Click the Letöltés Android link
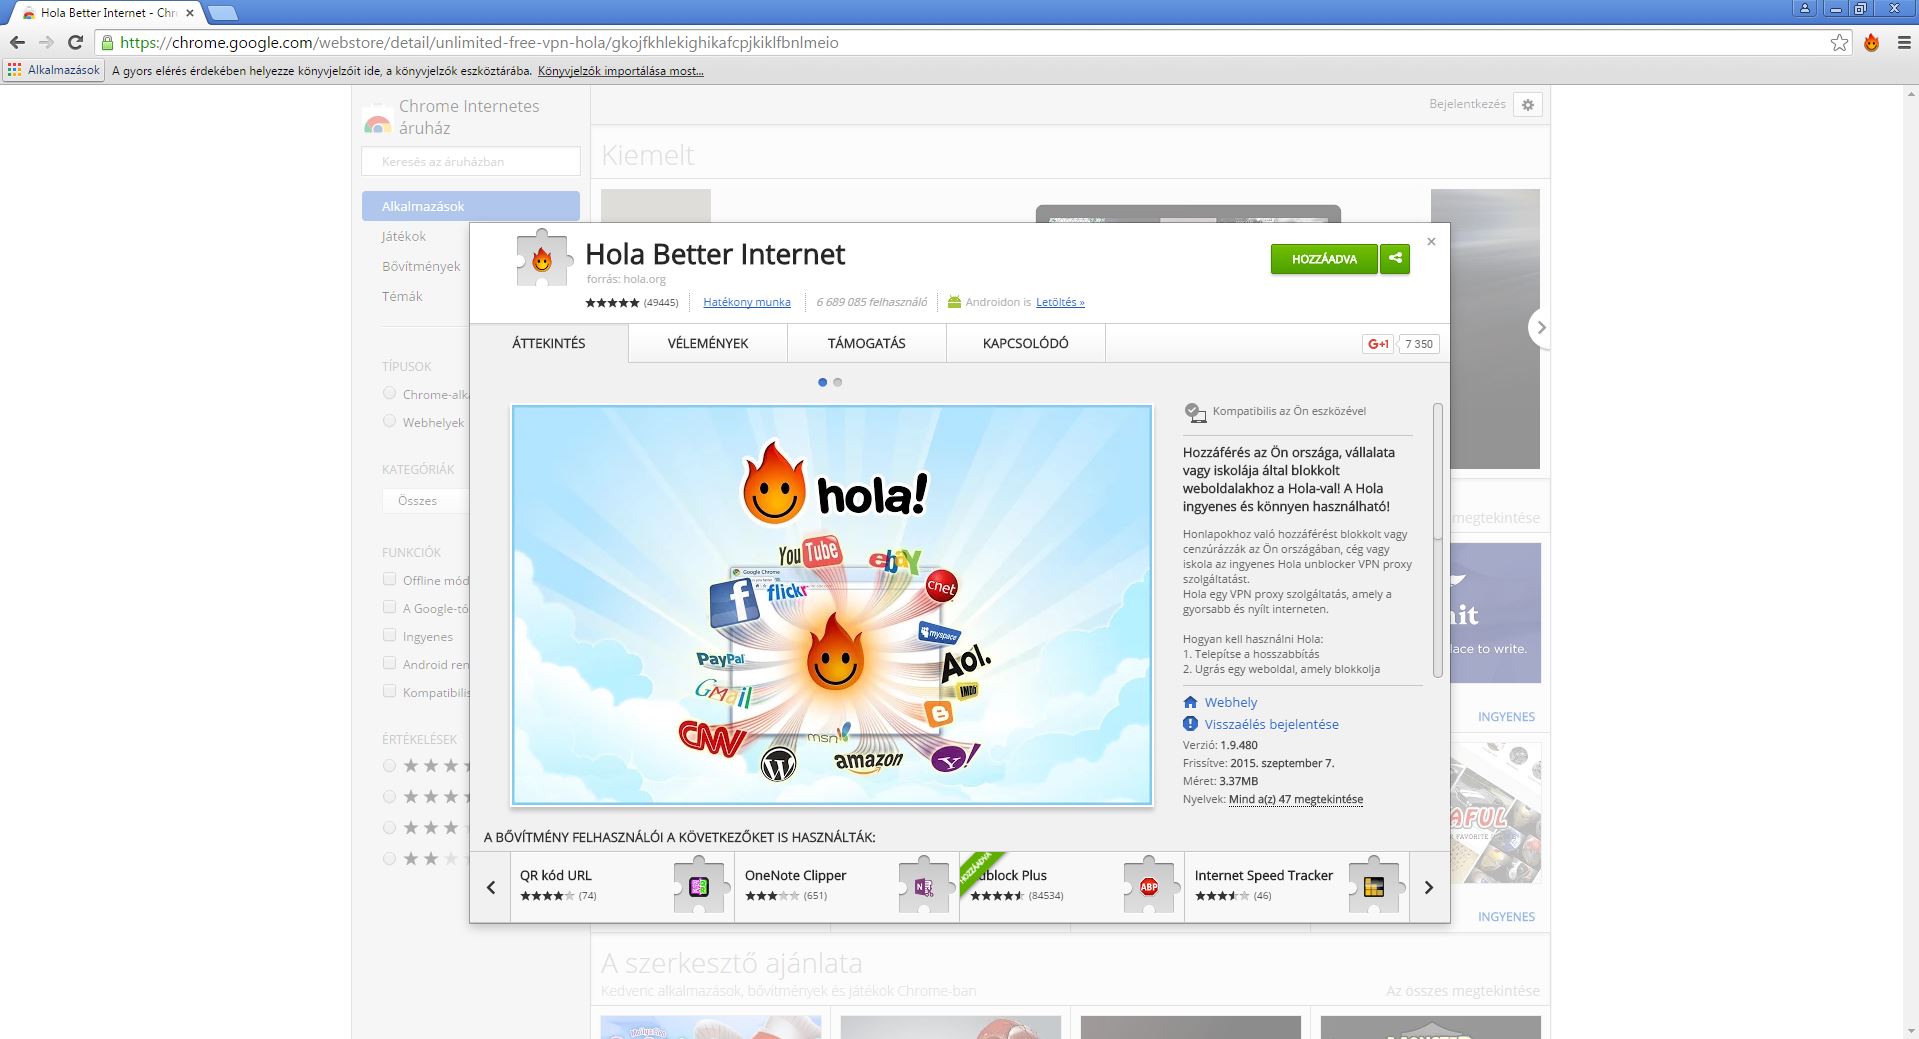The width and height of the screenshot is (1919, 1039). (x=1060, y=302)
